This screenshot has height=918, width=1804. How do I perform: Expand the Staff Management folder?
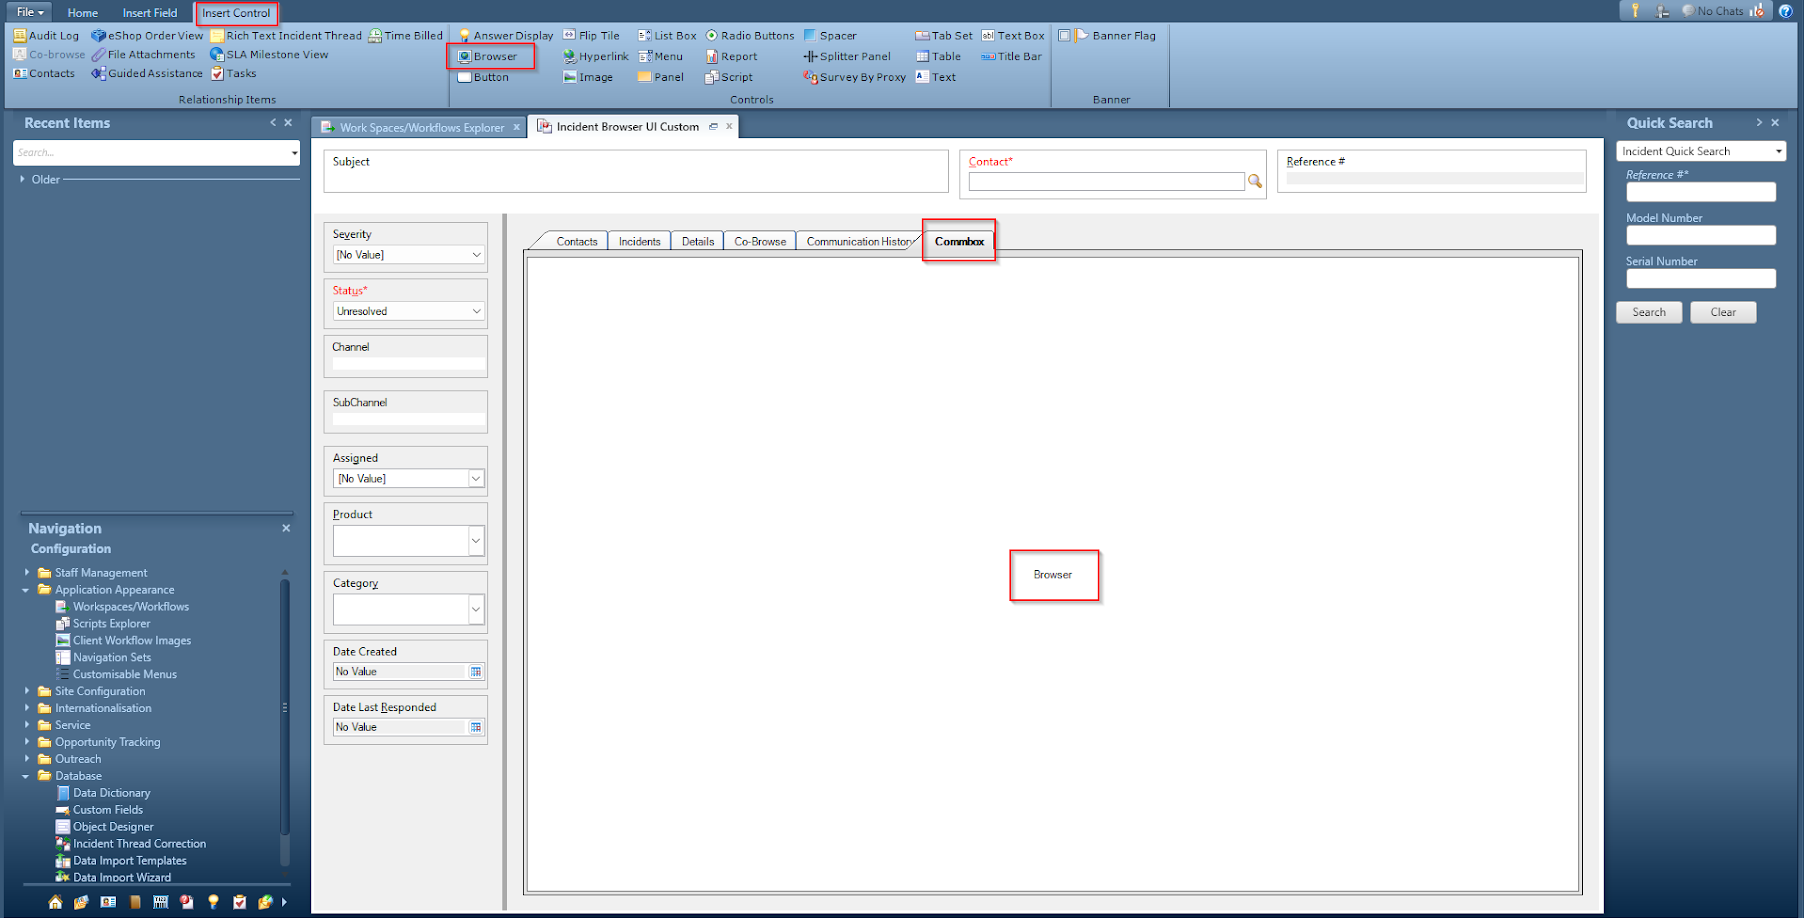click(x=27, y=572)
